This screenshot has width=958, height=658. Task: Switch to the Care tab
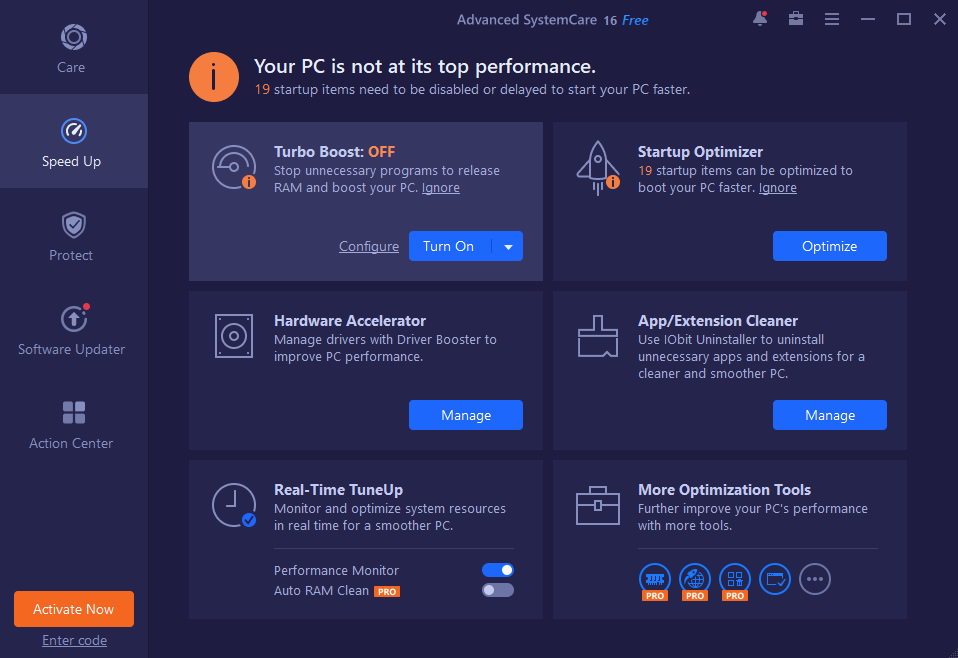click(72, 48)
